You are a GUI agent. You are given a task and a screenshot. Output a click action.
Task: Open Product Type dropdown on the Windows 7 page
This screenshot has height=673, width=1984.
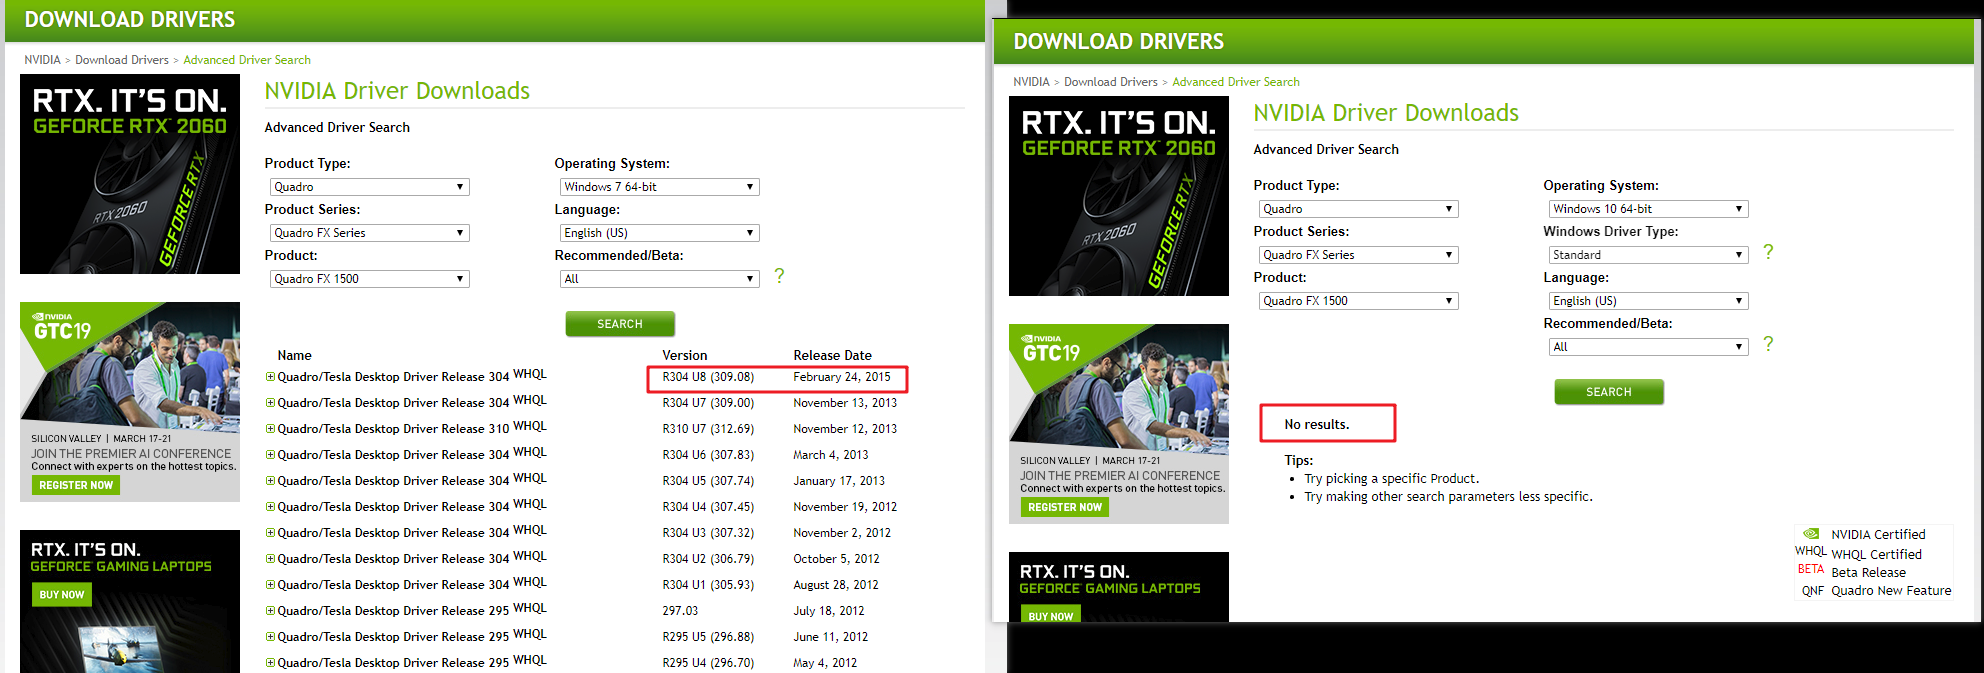(x=369, y=187)
